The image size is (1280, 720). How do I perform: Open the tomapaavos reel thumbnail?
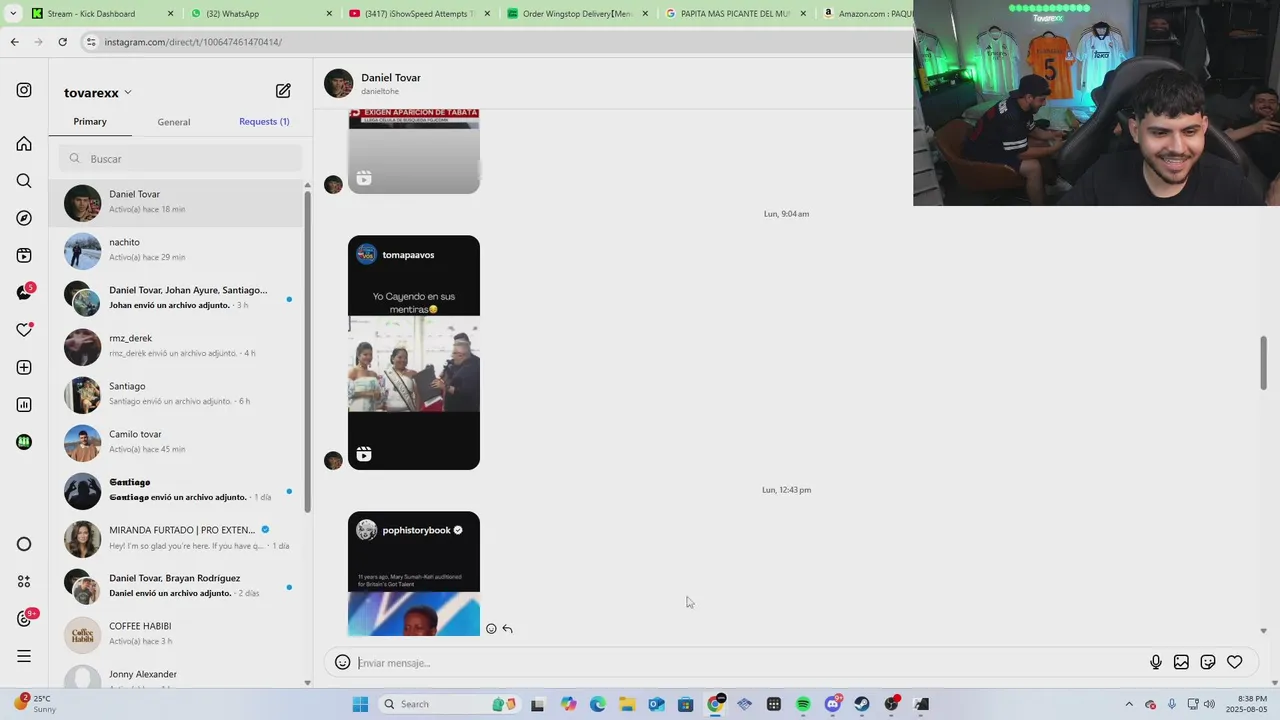[414, 352]
